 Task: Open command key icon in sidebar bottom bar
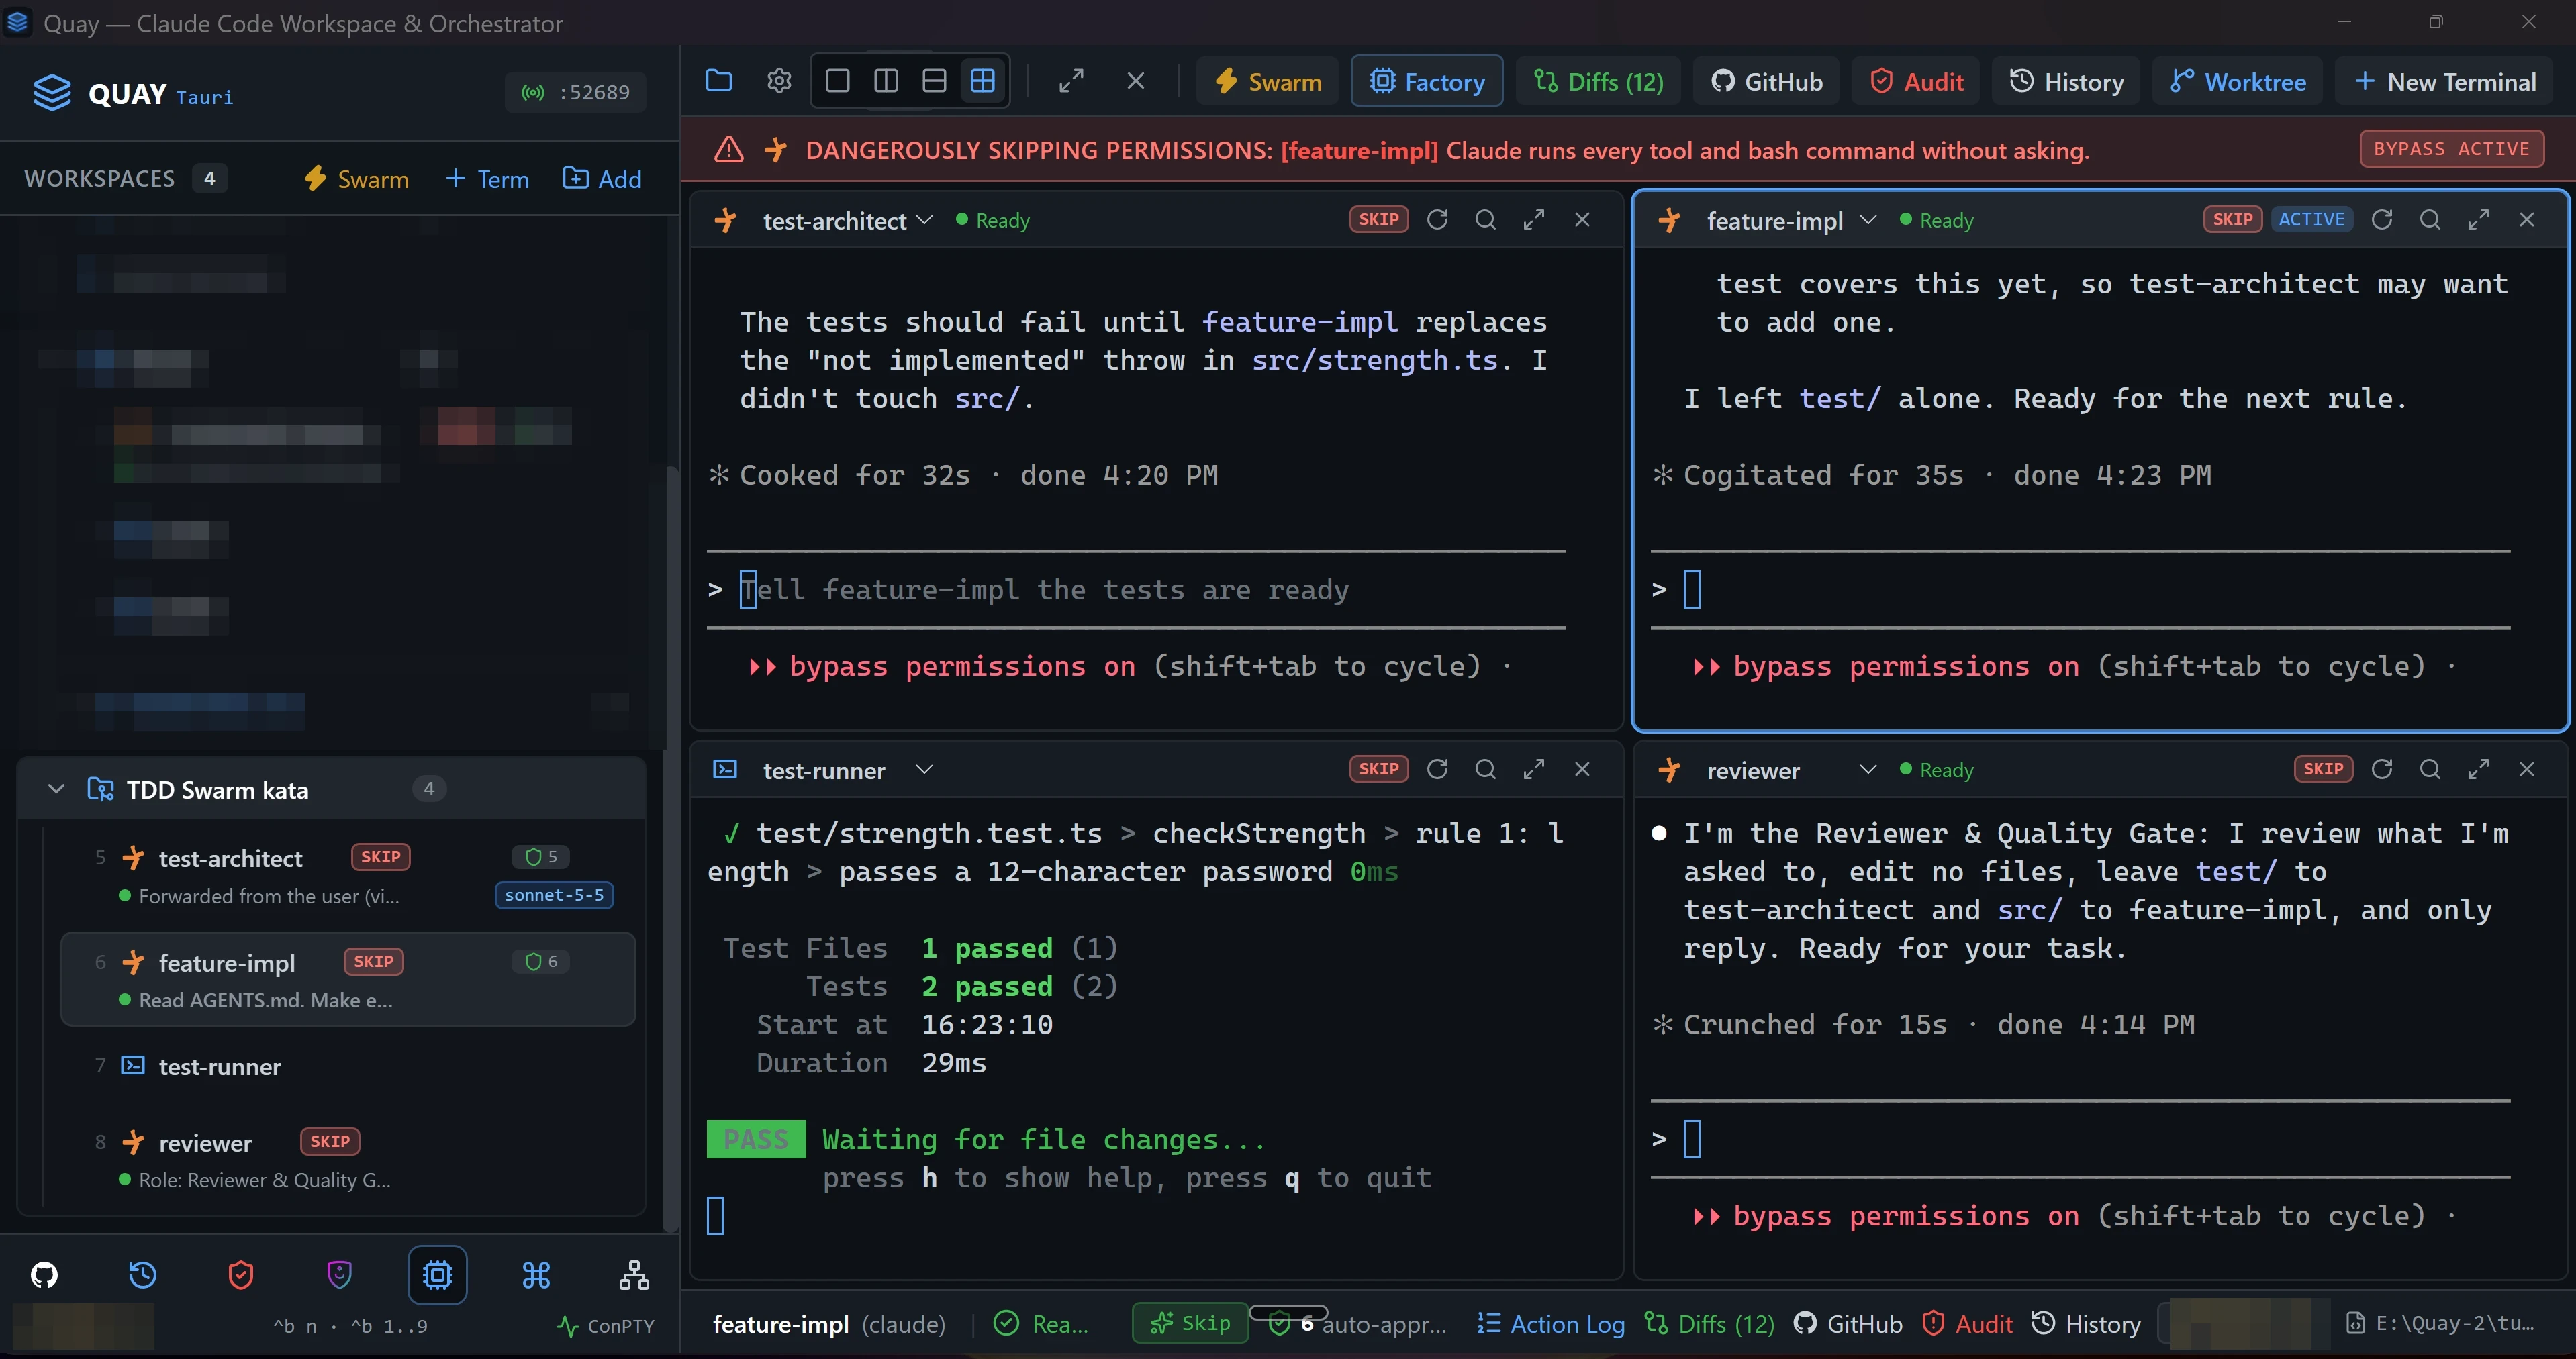pos(536,1275)
